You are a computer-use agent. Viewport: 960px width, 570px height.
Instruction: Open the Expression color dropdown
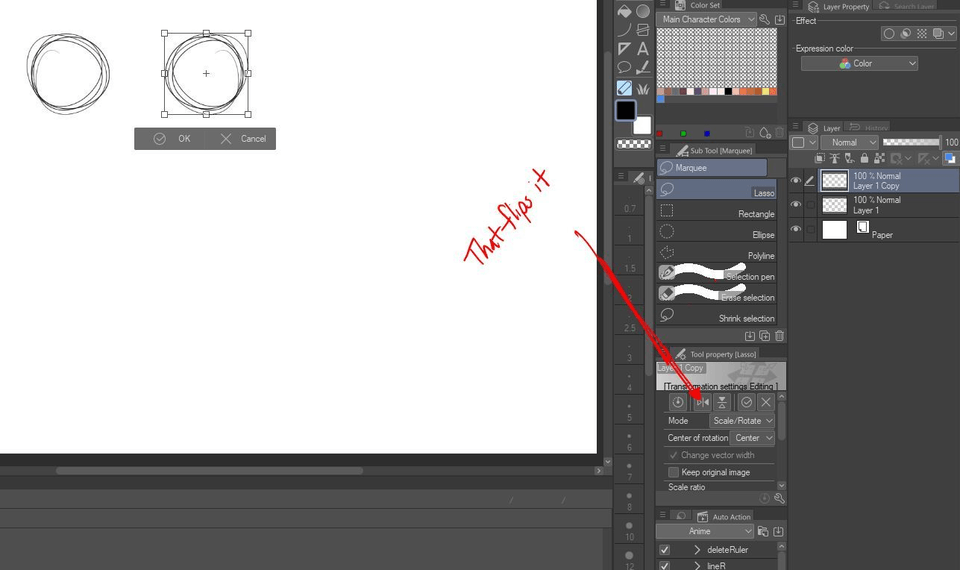tap(859, 63)
